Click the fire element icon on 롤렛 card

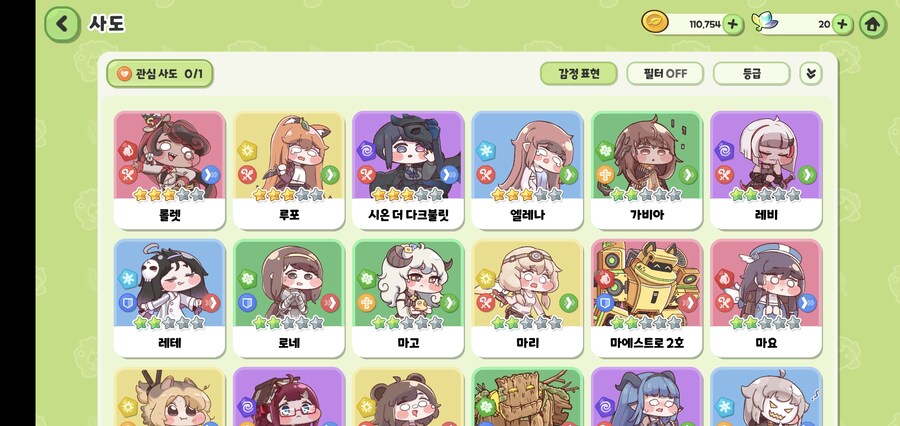pos(127,151)
